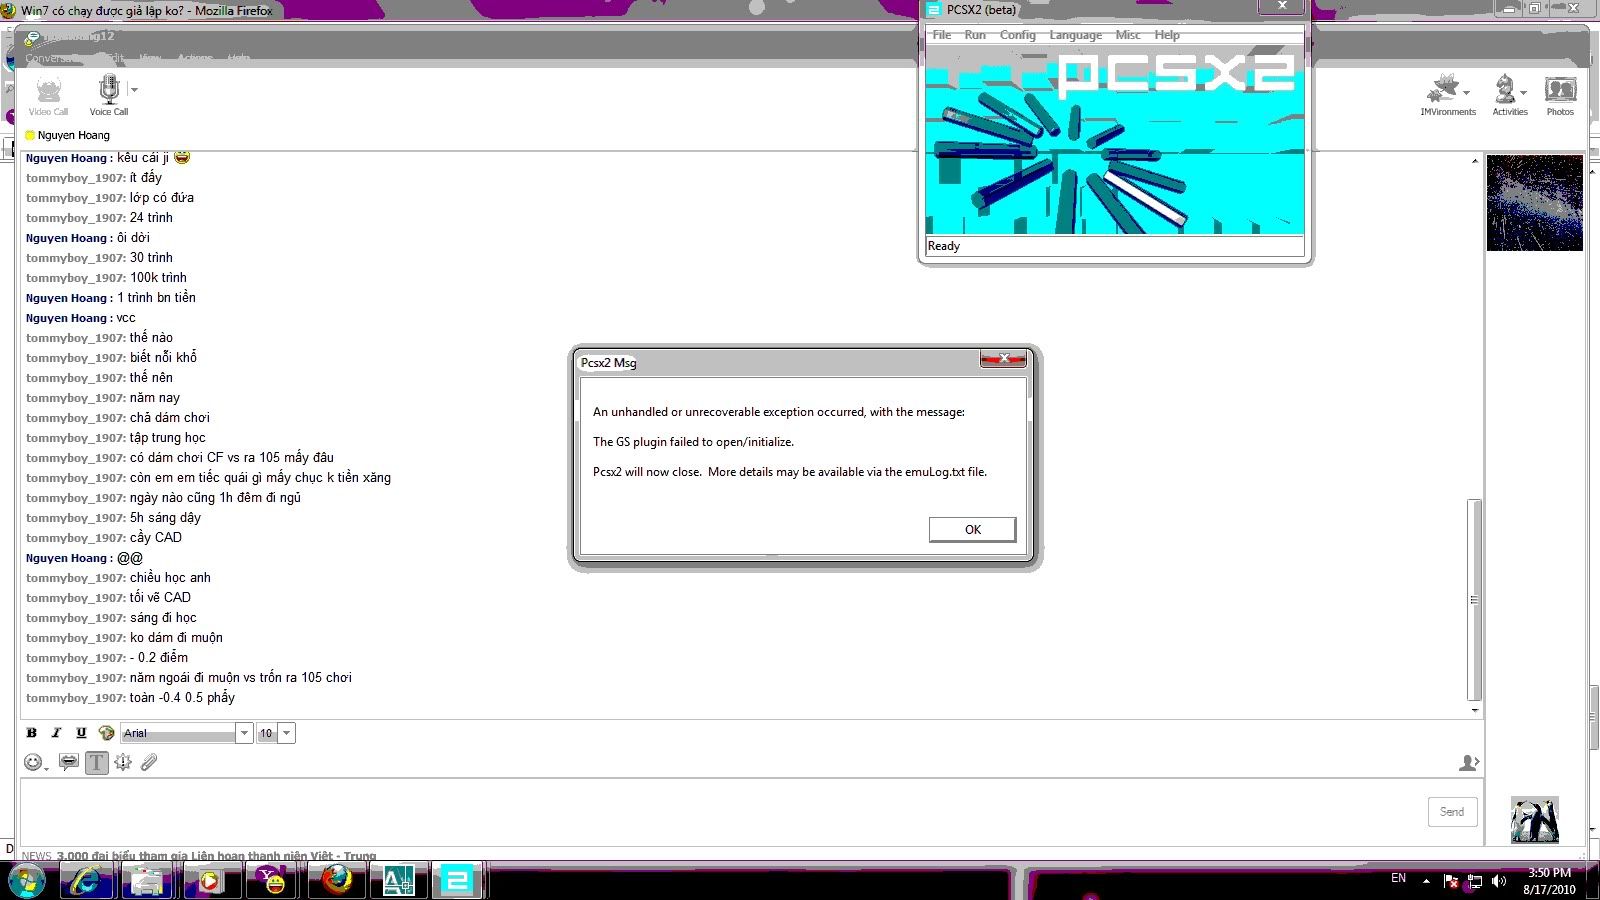Click the contact's display picture thumbnail

pos(1534,202)
